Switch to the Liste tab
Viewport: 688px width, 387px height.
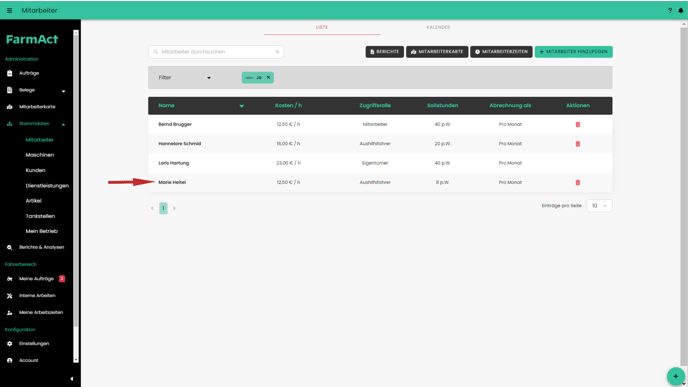(322, 27)
